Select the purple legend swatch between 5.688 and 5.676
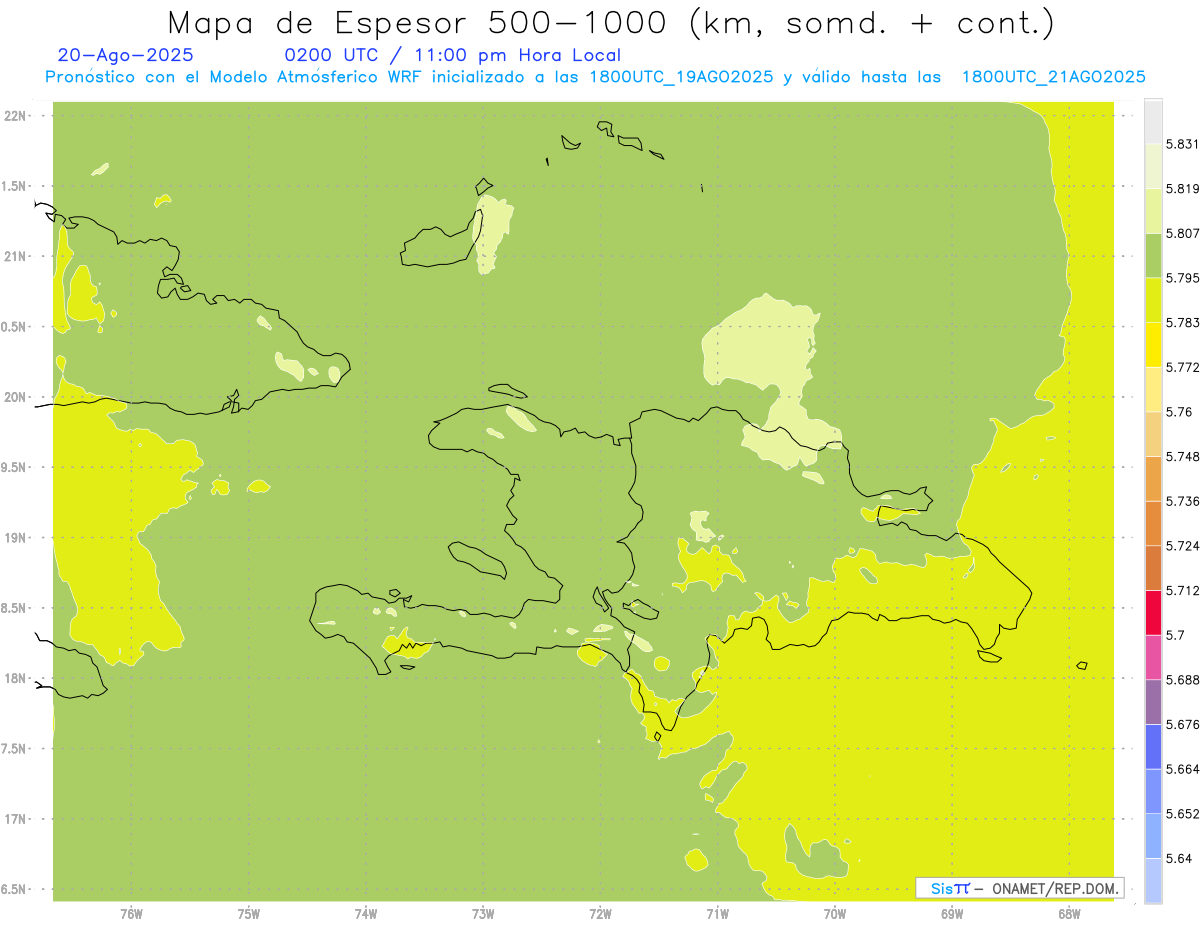This screenshot has width=1200, height=927. tap(1153, 702)
